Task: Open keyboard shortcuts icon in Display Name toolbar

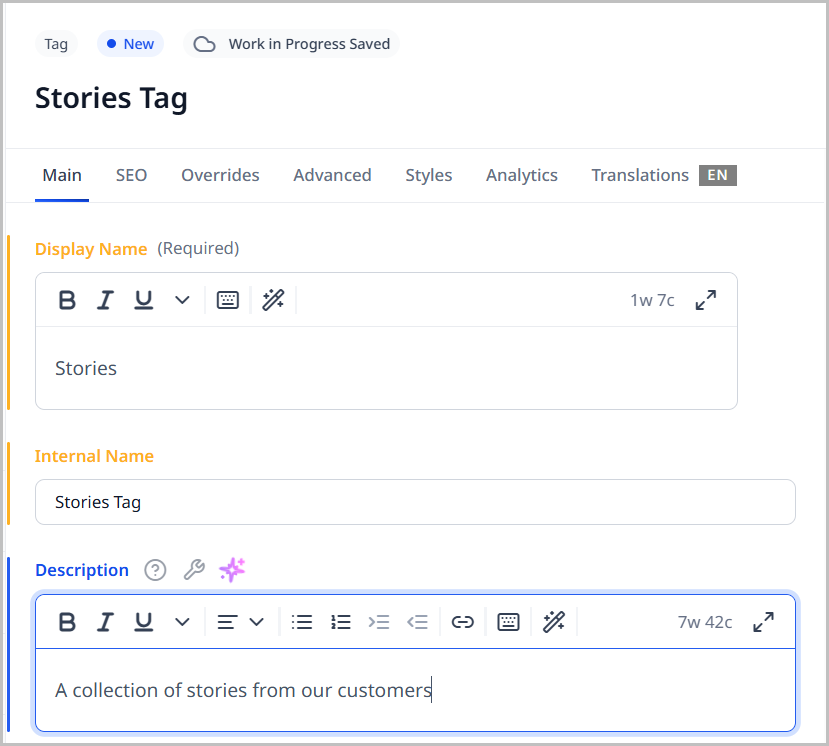Action: [228, 300]
